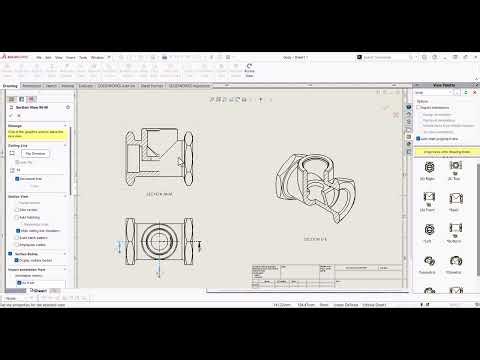Click the Flip Direction button

point(35,154)
